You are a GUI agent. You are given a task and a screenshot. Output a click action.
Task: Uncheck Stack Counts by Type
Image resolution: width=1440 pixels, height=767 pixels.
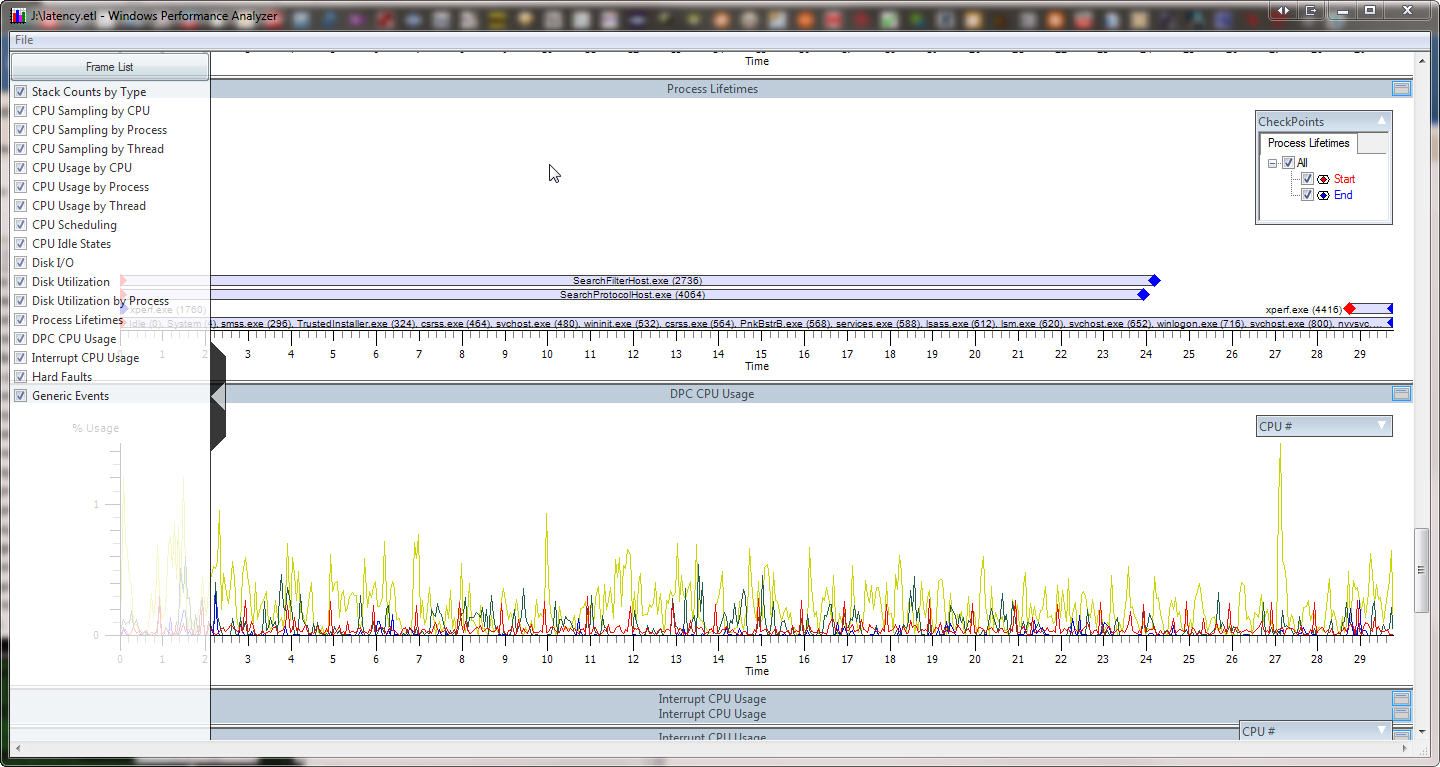pyautogui.click(x=21, y=92)
